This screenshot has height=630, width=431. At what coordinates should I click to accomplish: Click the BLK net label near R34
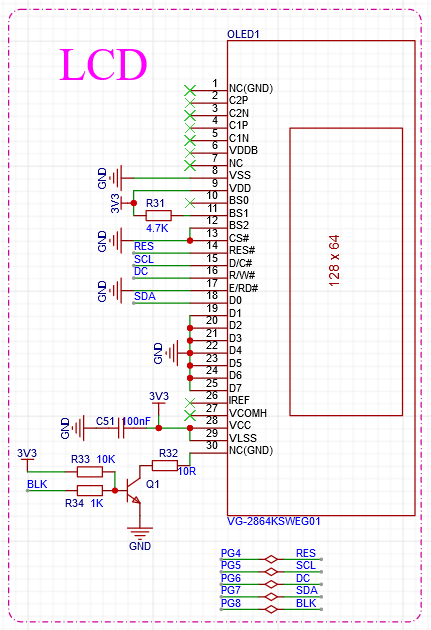pos(37,485)
